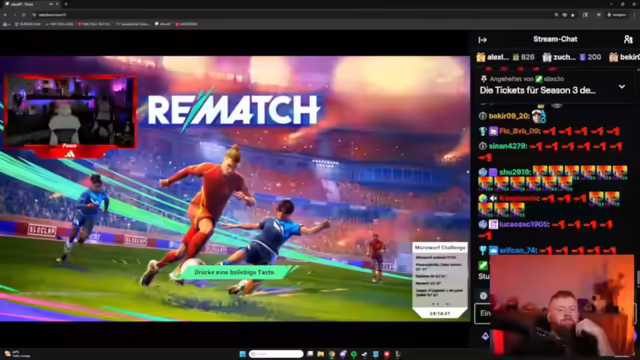Expand the pinned 'Die Tickets für Season 3' message

[622, 87]
